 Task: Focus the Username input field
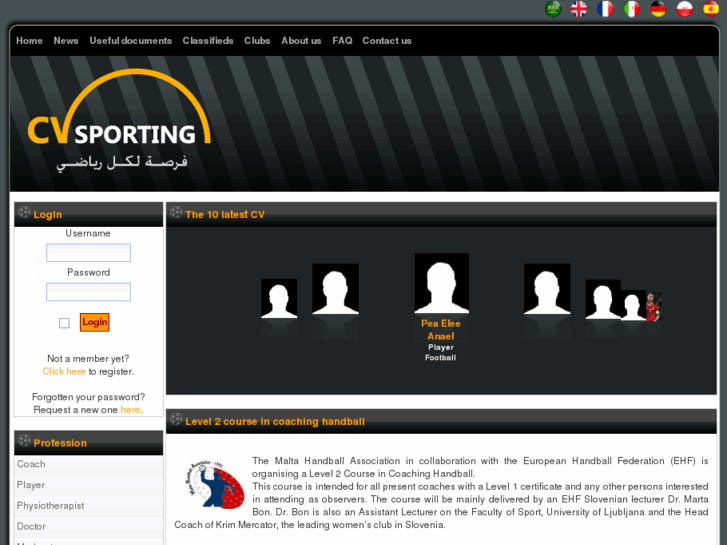pyautogui.click(x=89, y=253)
